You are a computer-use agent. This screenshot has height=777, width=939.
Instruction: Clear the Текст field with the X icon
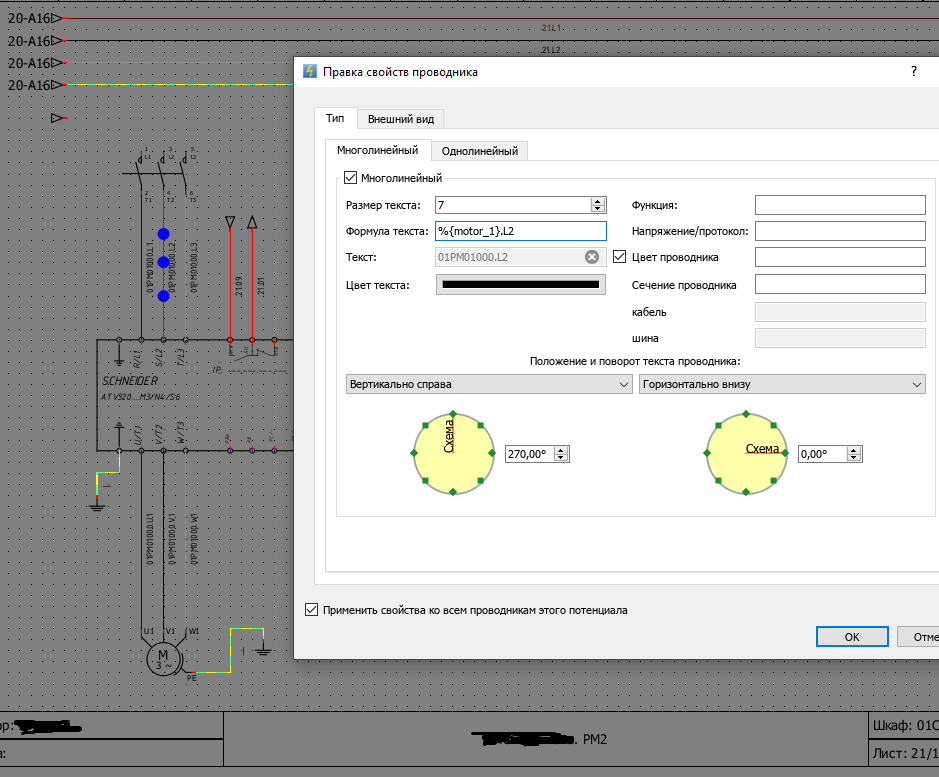[x=592, y=257]
